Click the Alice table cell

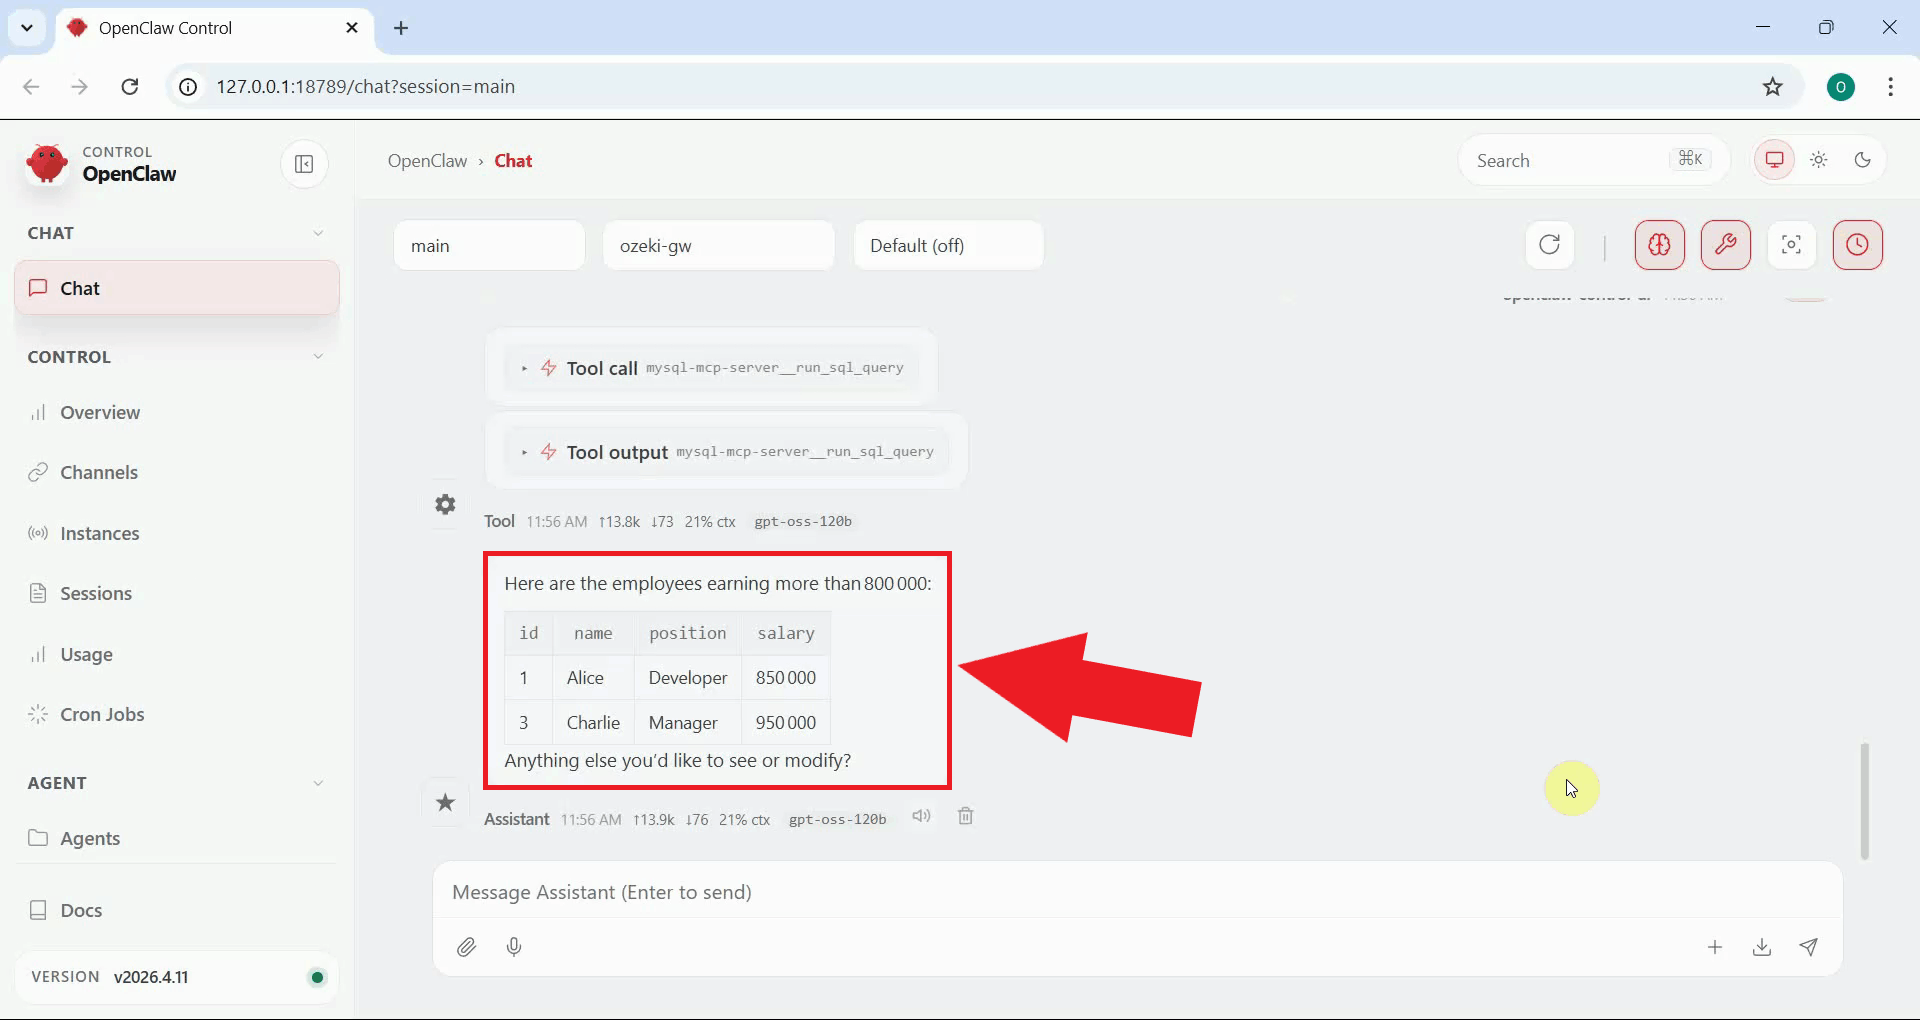tap(593, 677)
